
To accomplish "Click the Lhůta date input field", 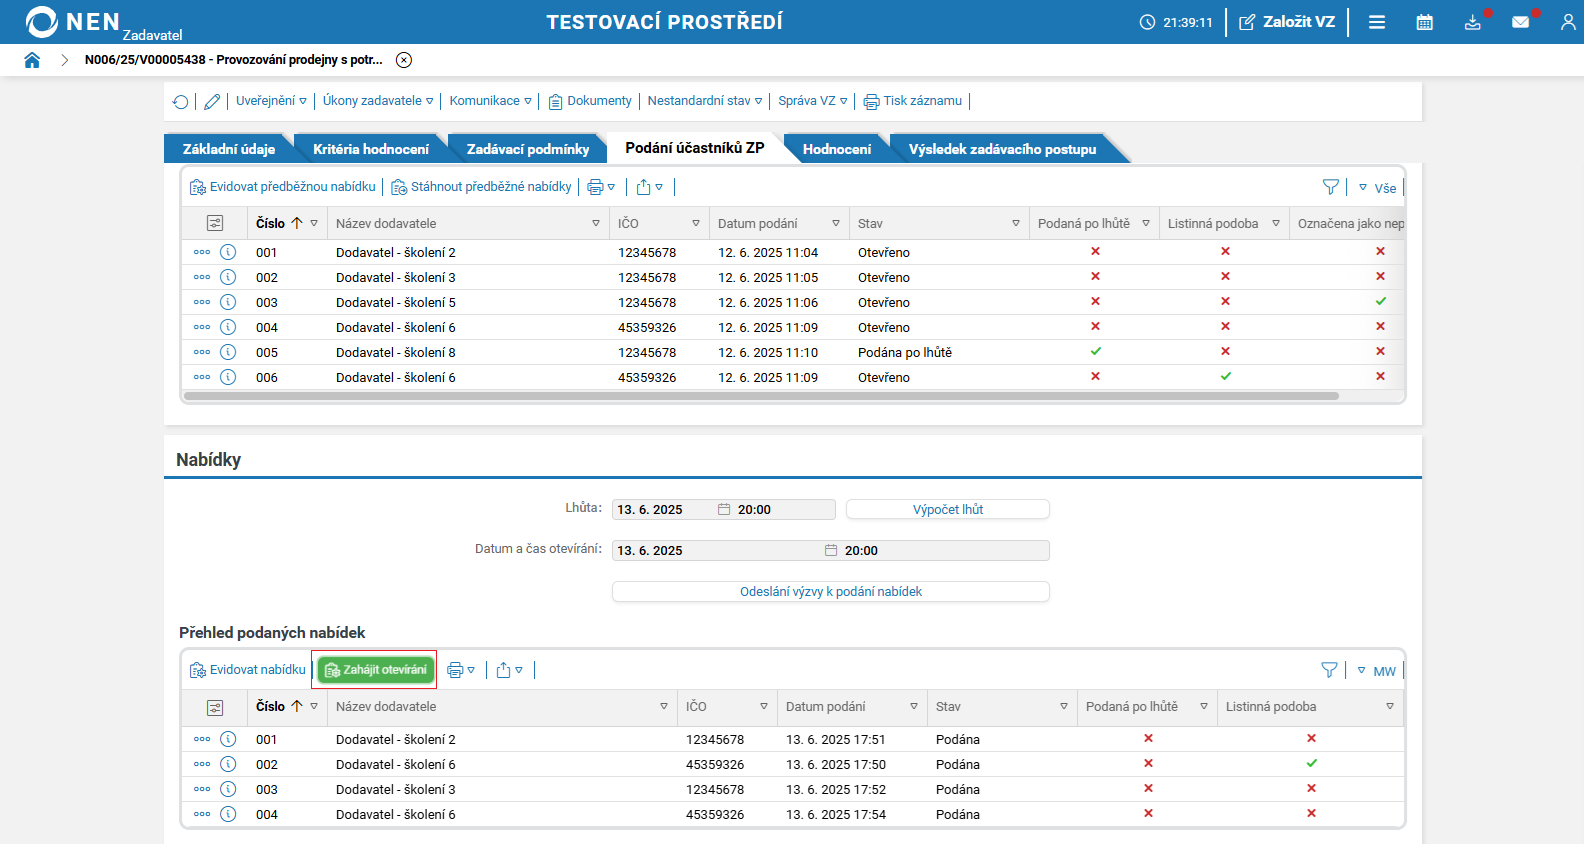I will pos(664,510).
